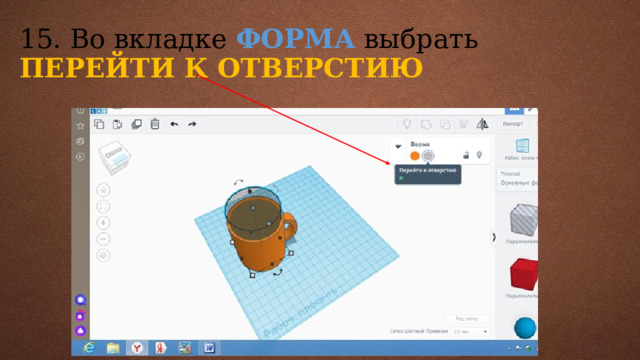Click the curved rotation handle below the mug
Image resolution: width=640 pixels, height=360 pixels.
[278, 272]
